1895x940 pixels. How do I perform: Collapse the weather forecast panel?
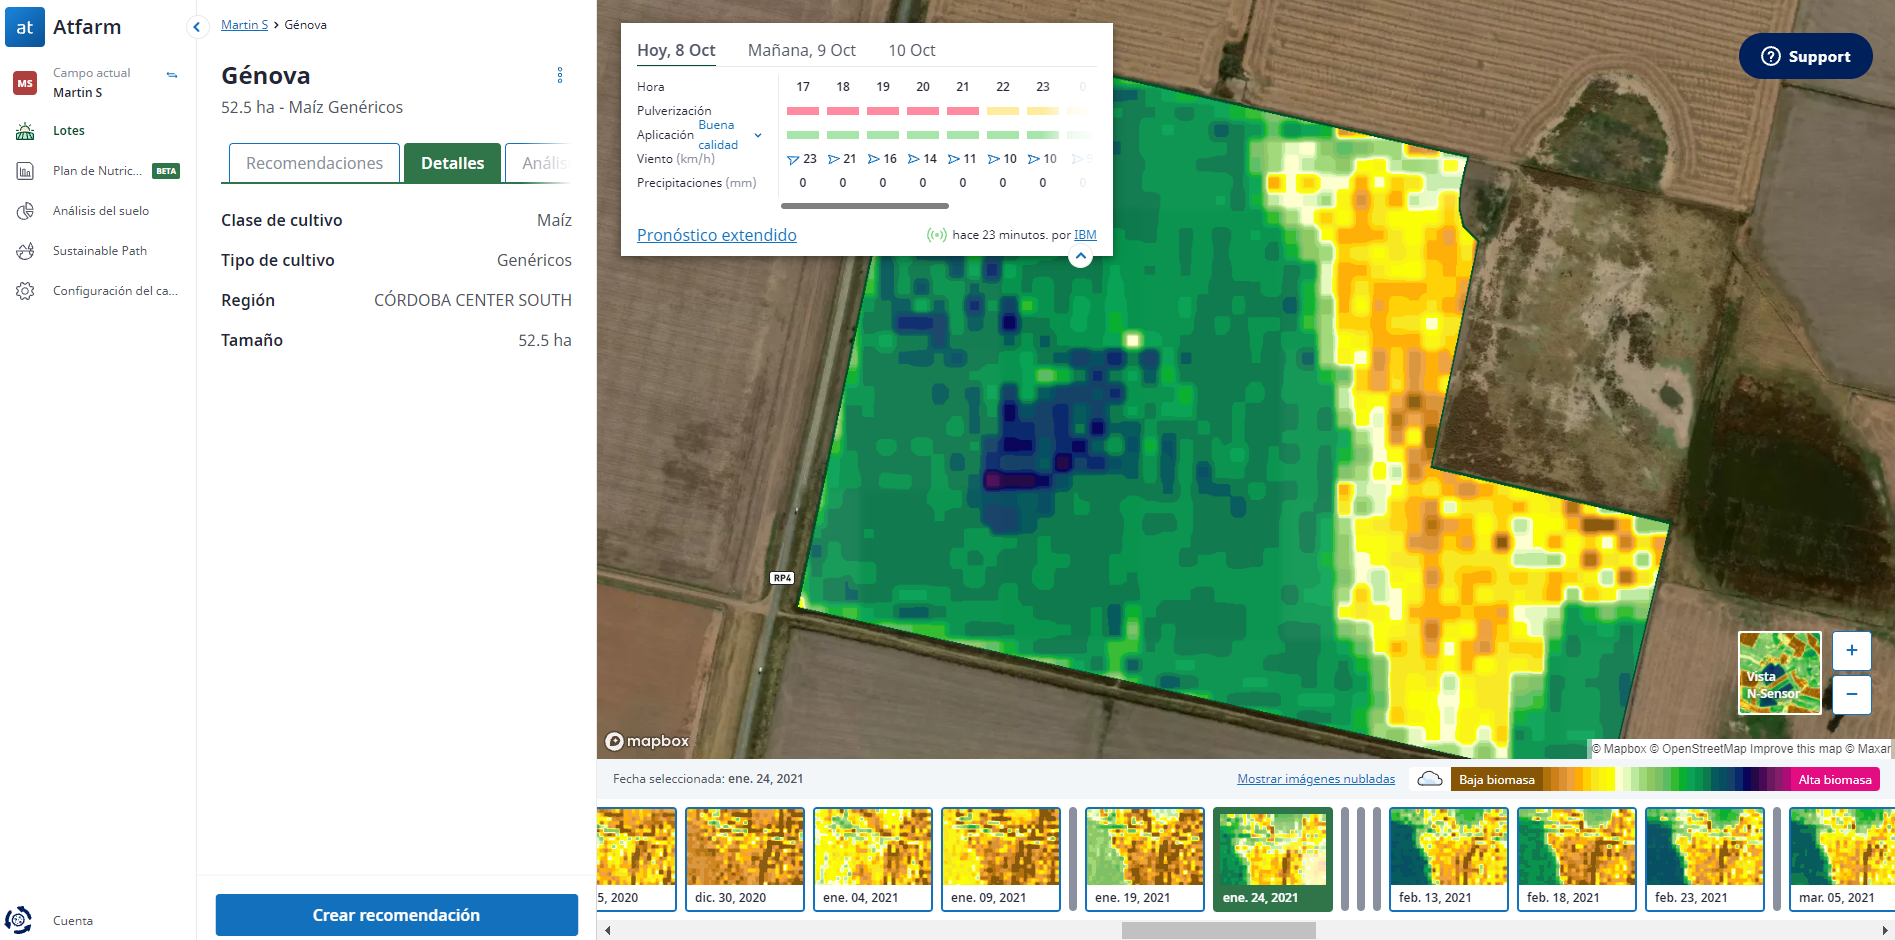(x=1080, y=257)
